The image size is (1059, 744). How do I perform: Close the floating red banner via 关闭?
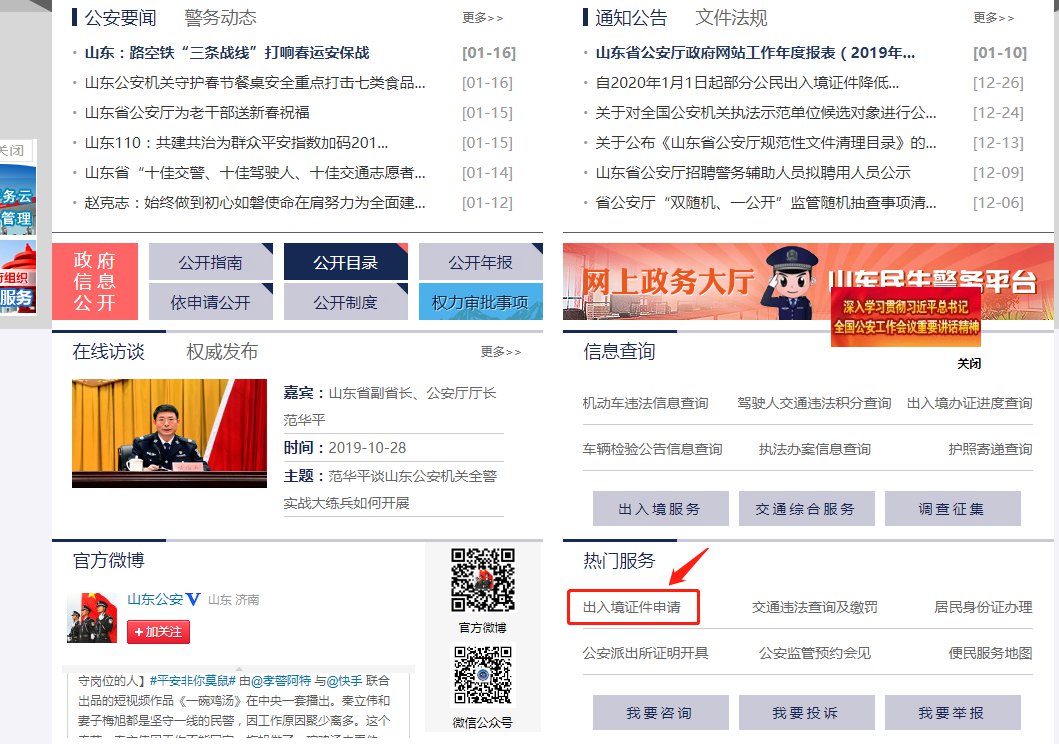pyautogui.click(x=968, y=364)
